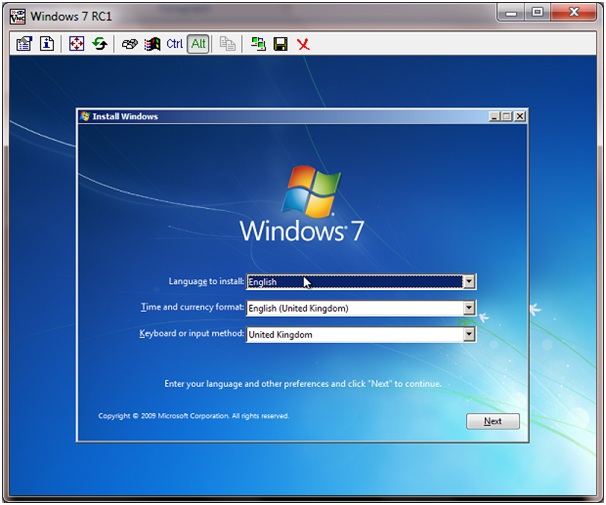
Task: Open VNC connection options icon
Action: 24,44
